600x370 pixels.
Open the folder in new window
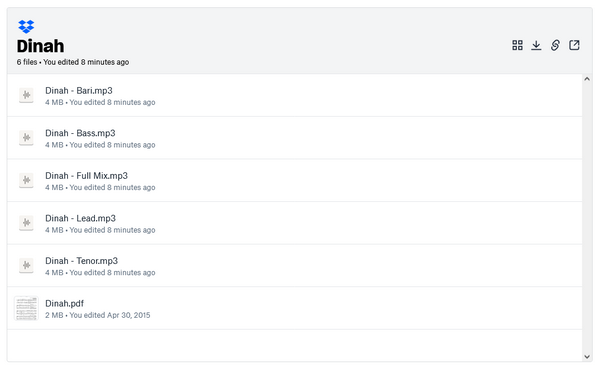tap(574, 45)
